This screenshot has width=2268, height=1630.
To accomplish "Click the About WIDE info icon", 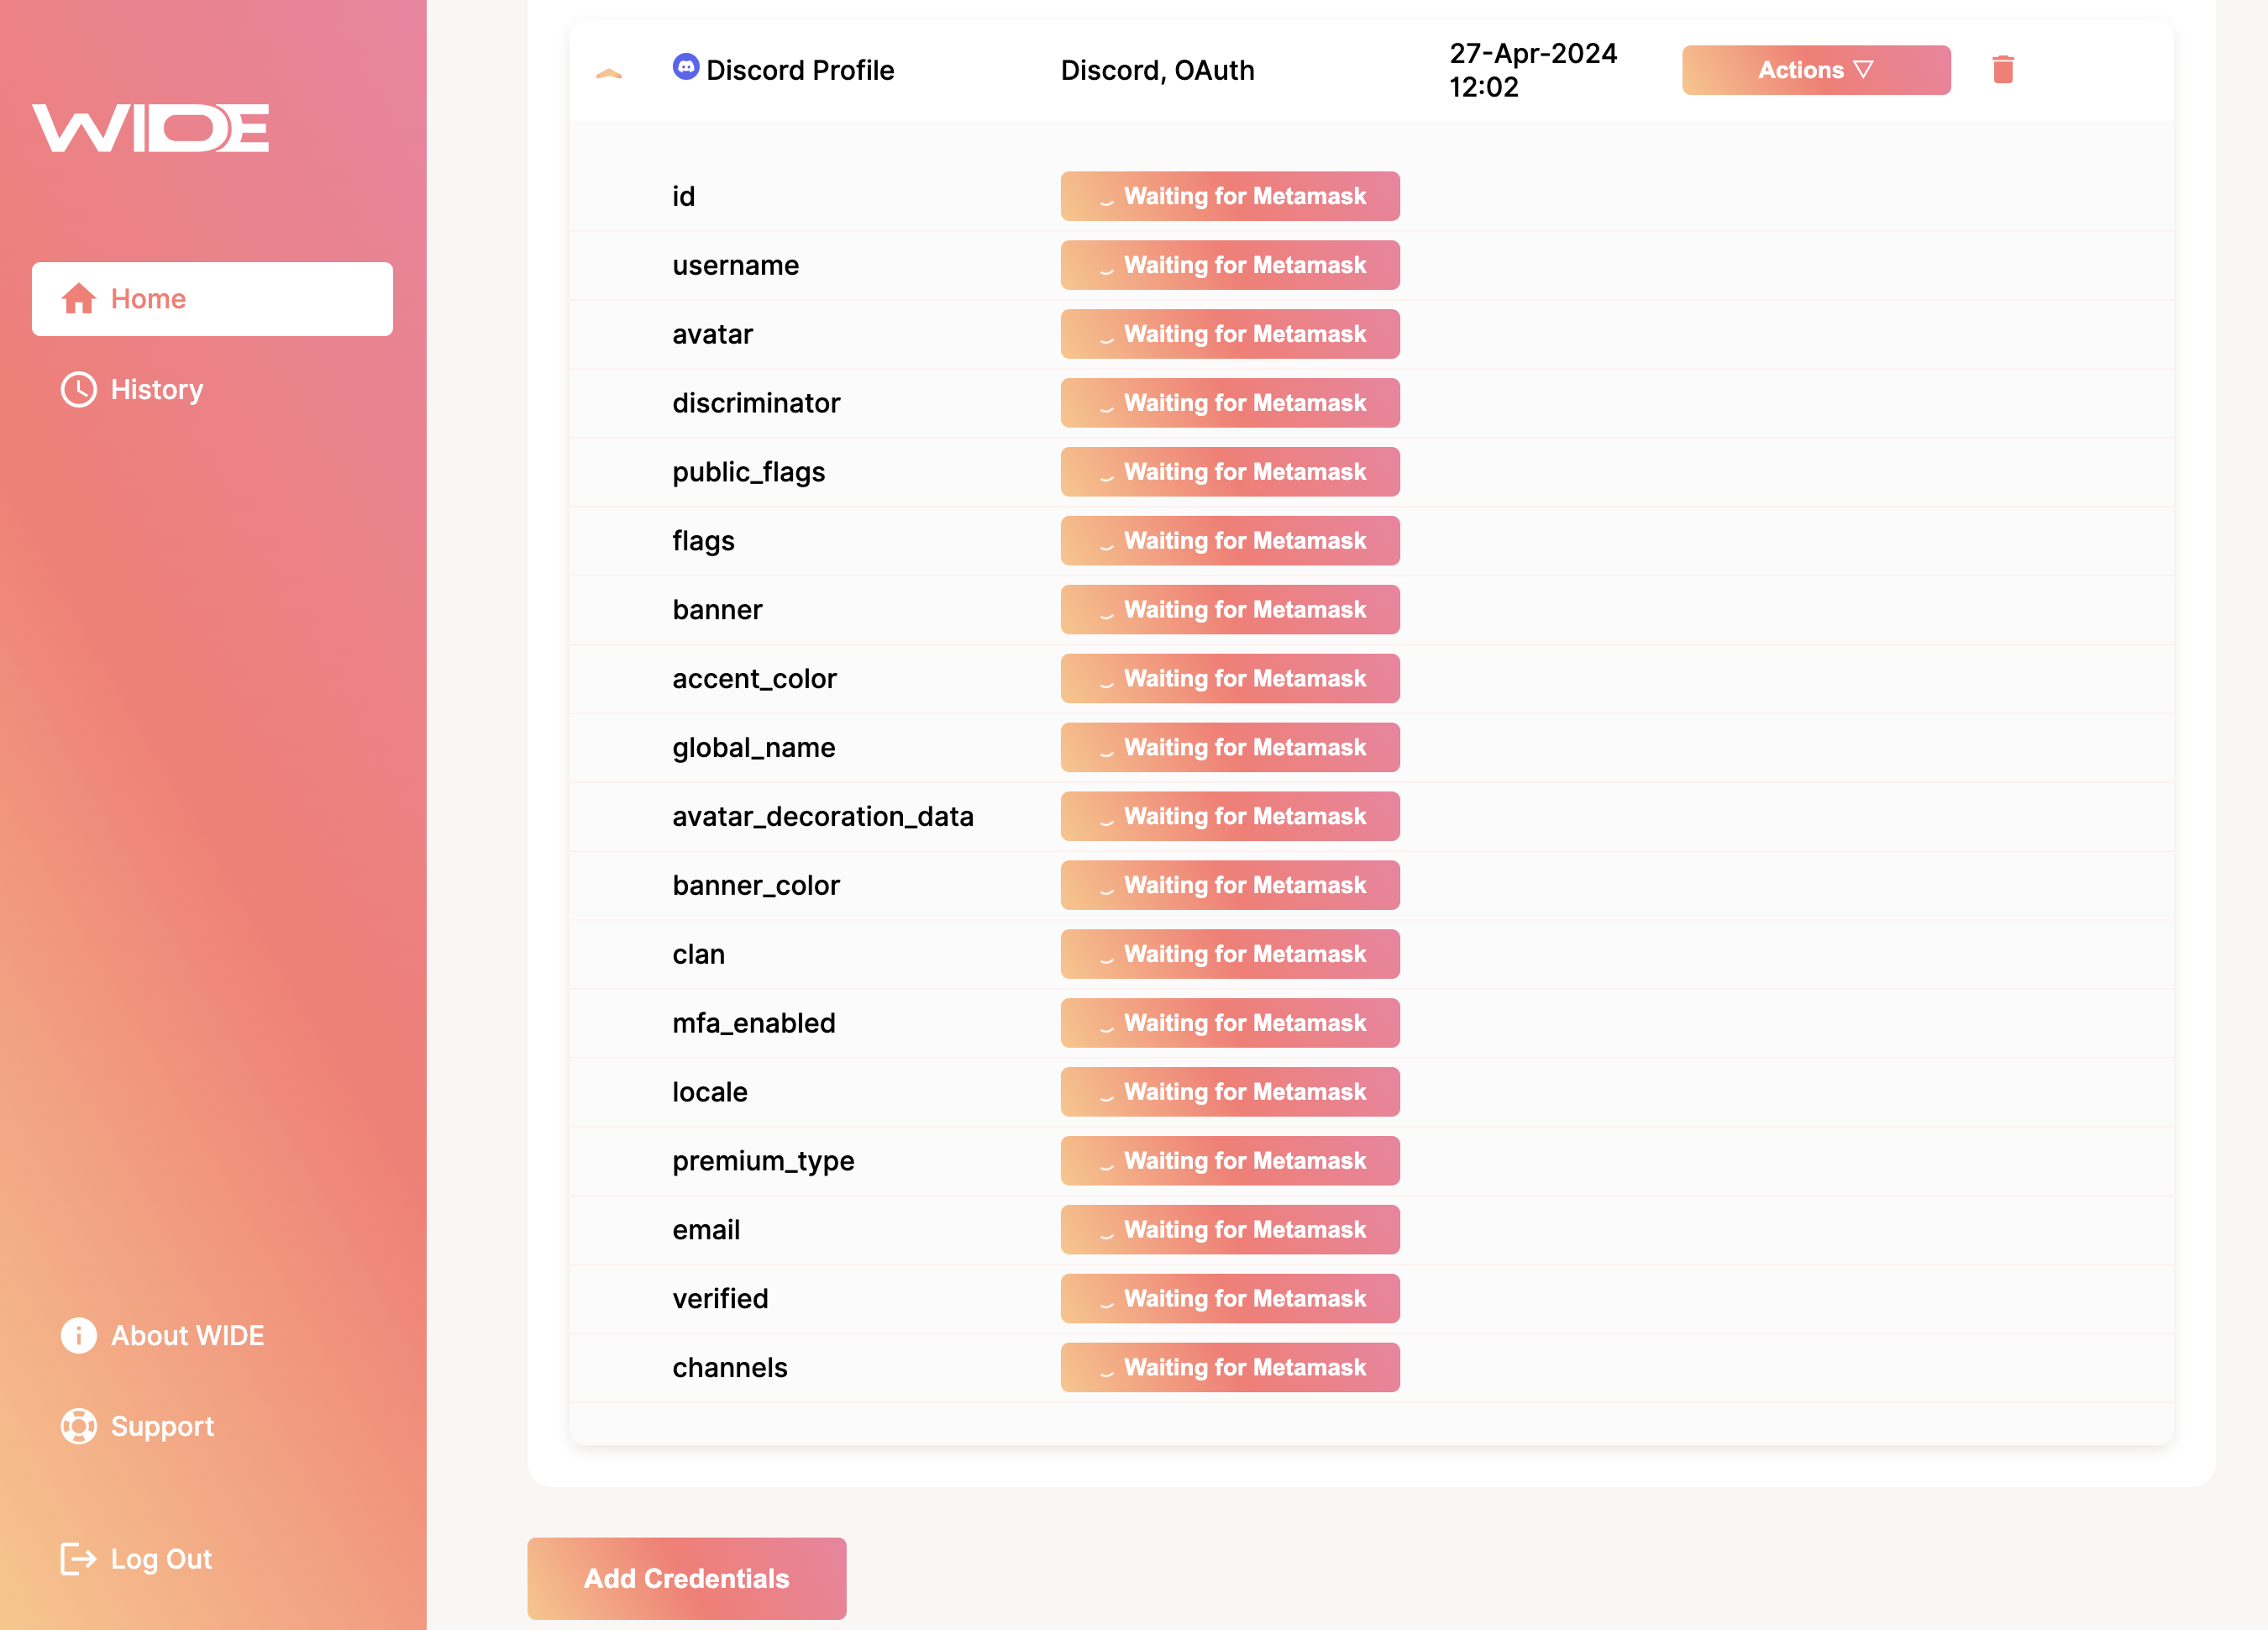I will point(79,1335).
